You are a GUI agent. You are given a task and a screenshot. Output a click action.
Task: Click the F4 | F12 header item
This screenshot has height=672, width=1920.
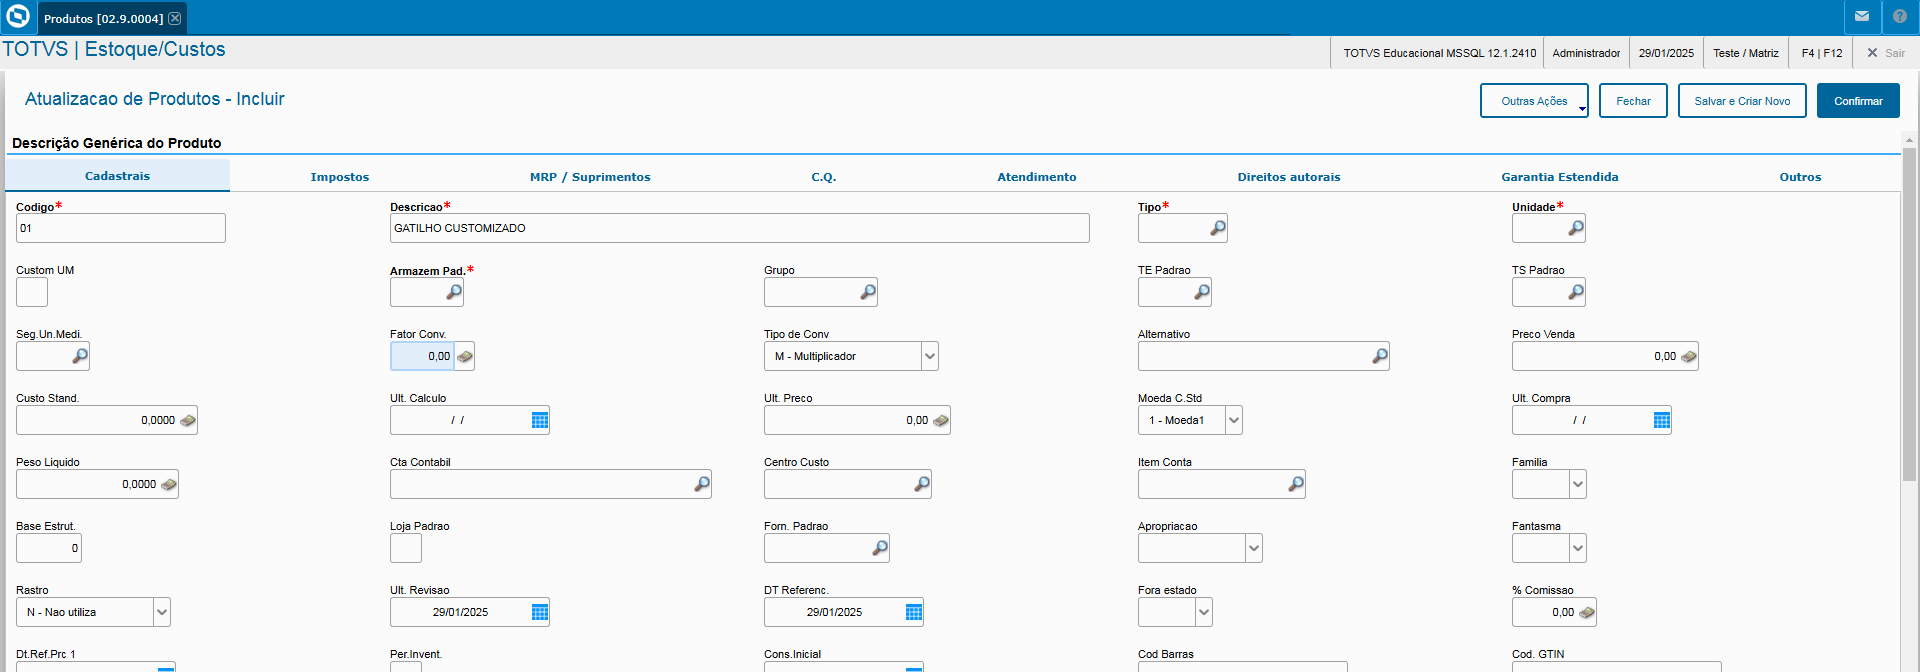tap(1822, 53)
